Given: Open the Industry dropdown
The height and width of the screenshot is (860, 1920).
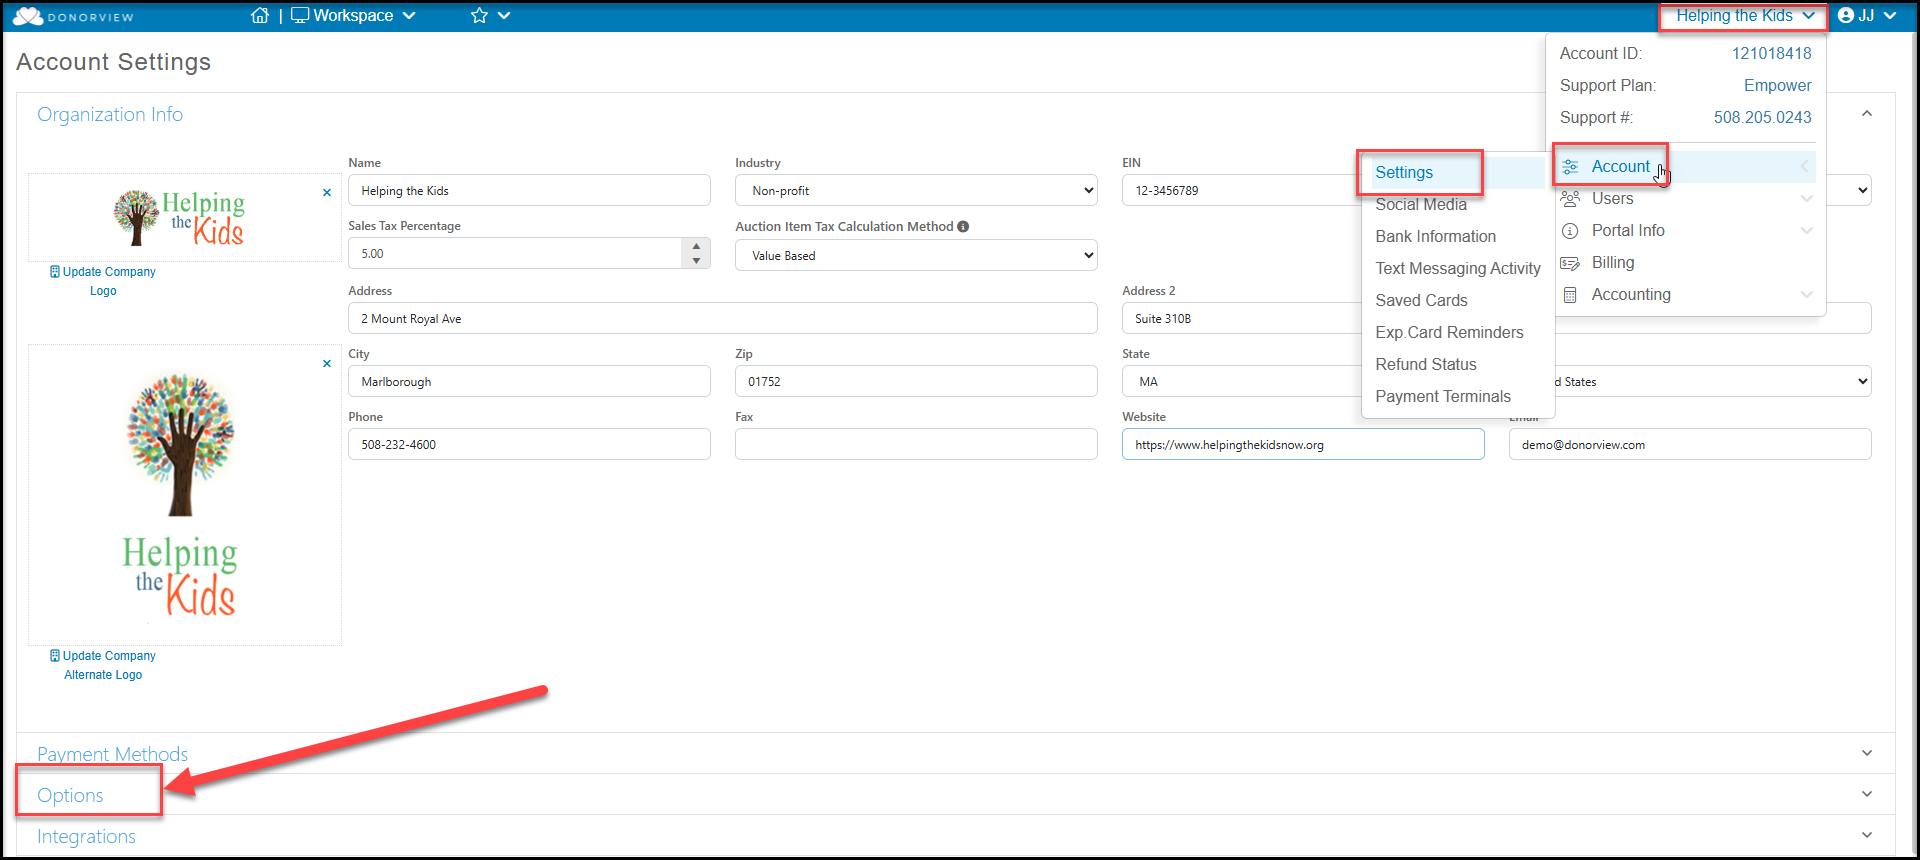Looking at the screenshot, I should point(916,190).
